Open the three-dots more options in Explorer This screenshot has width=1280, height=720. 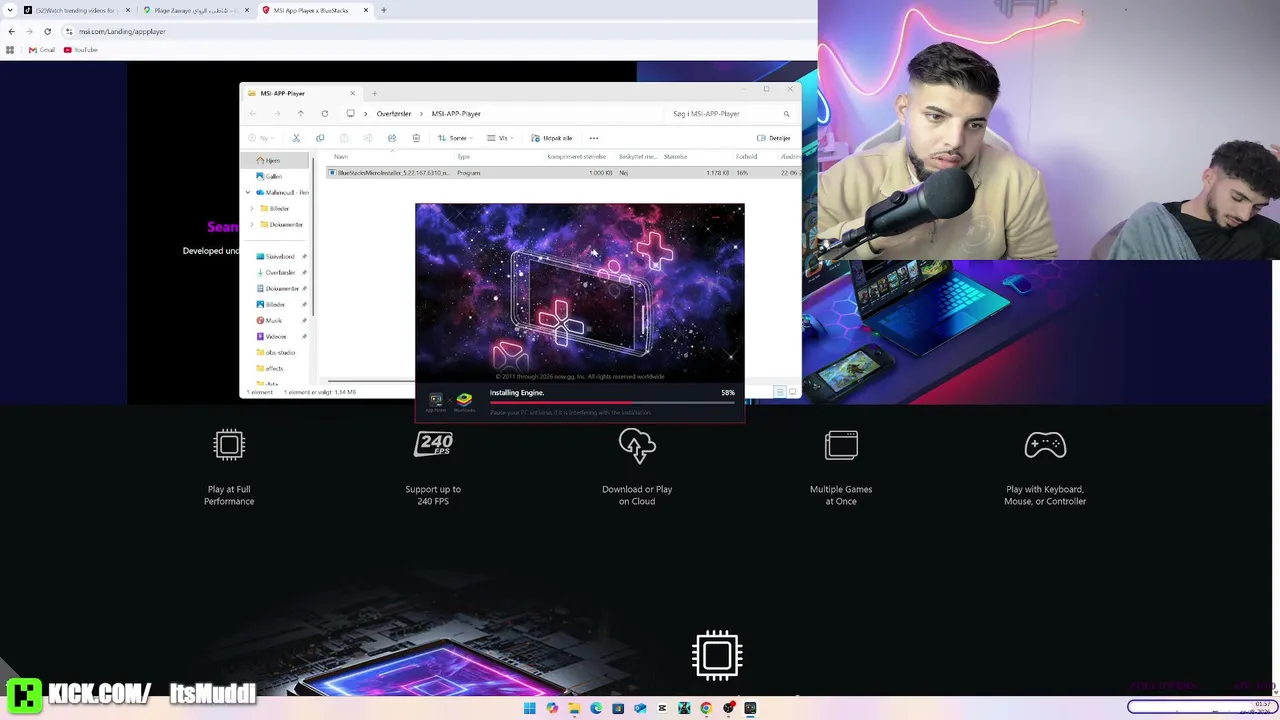click(x=594, y=138)
